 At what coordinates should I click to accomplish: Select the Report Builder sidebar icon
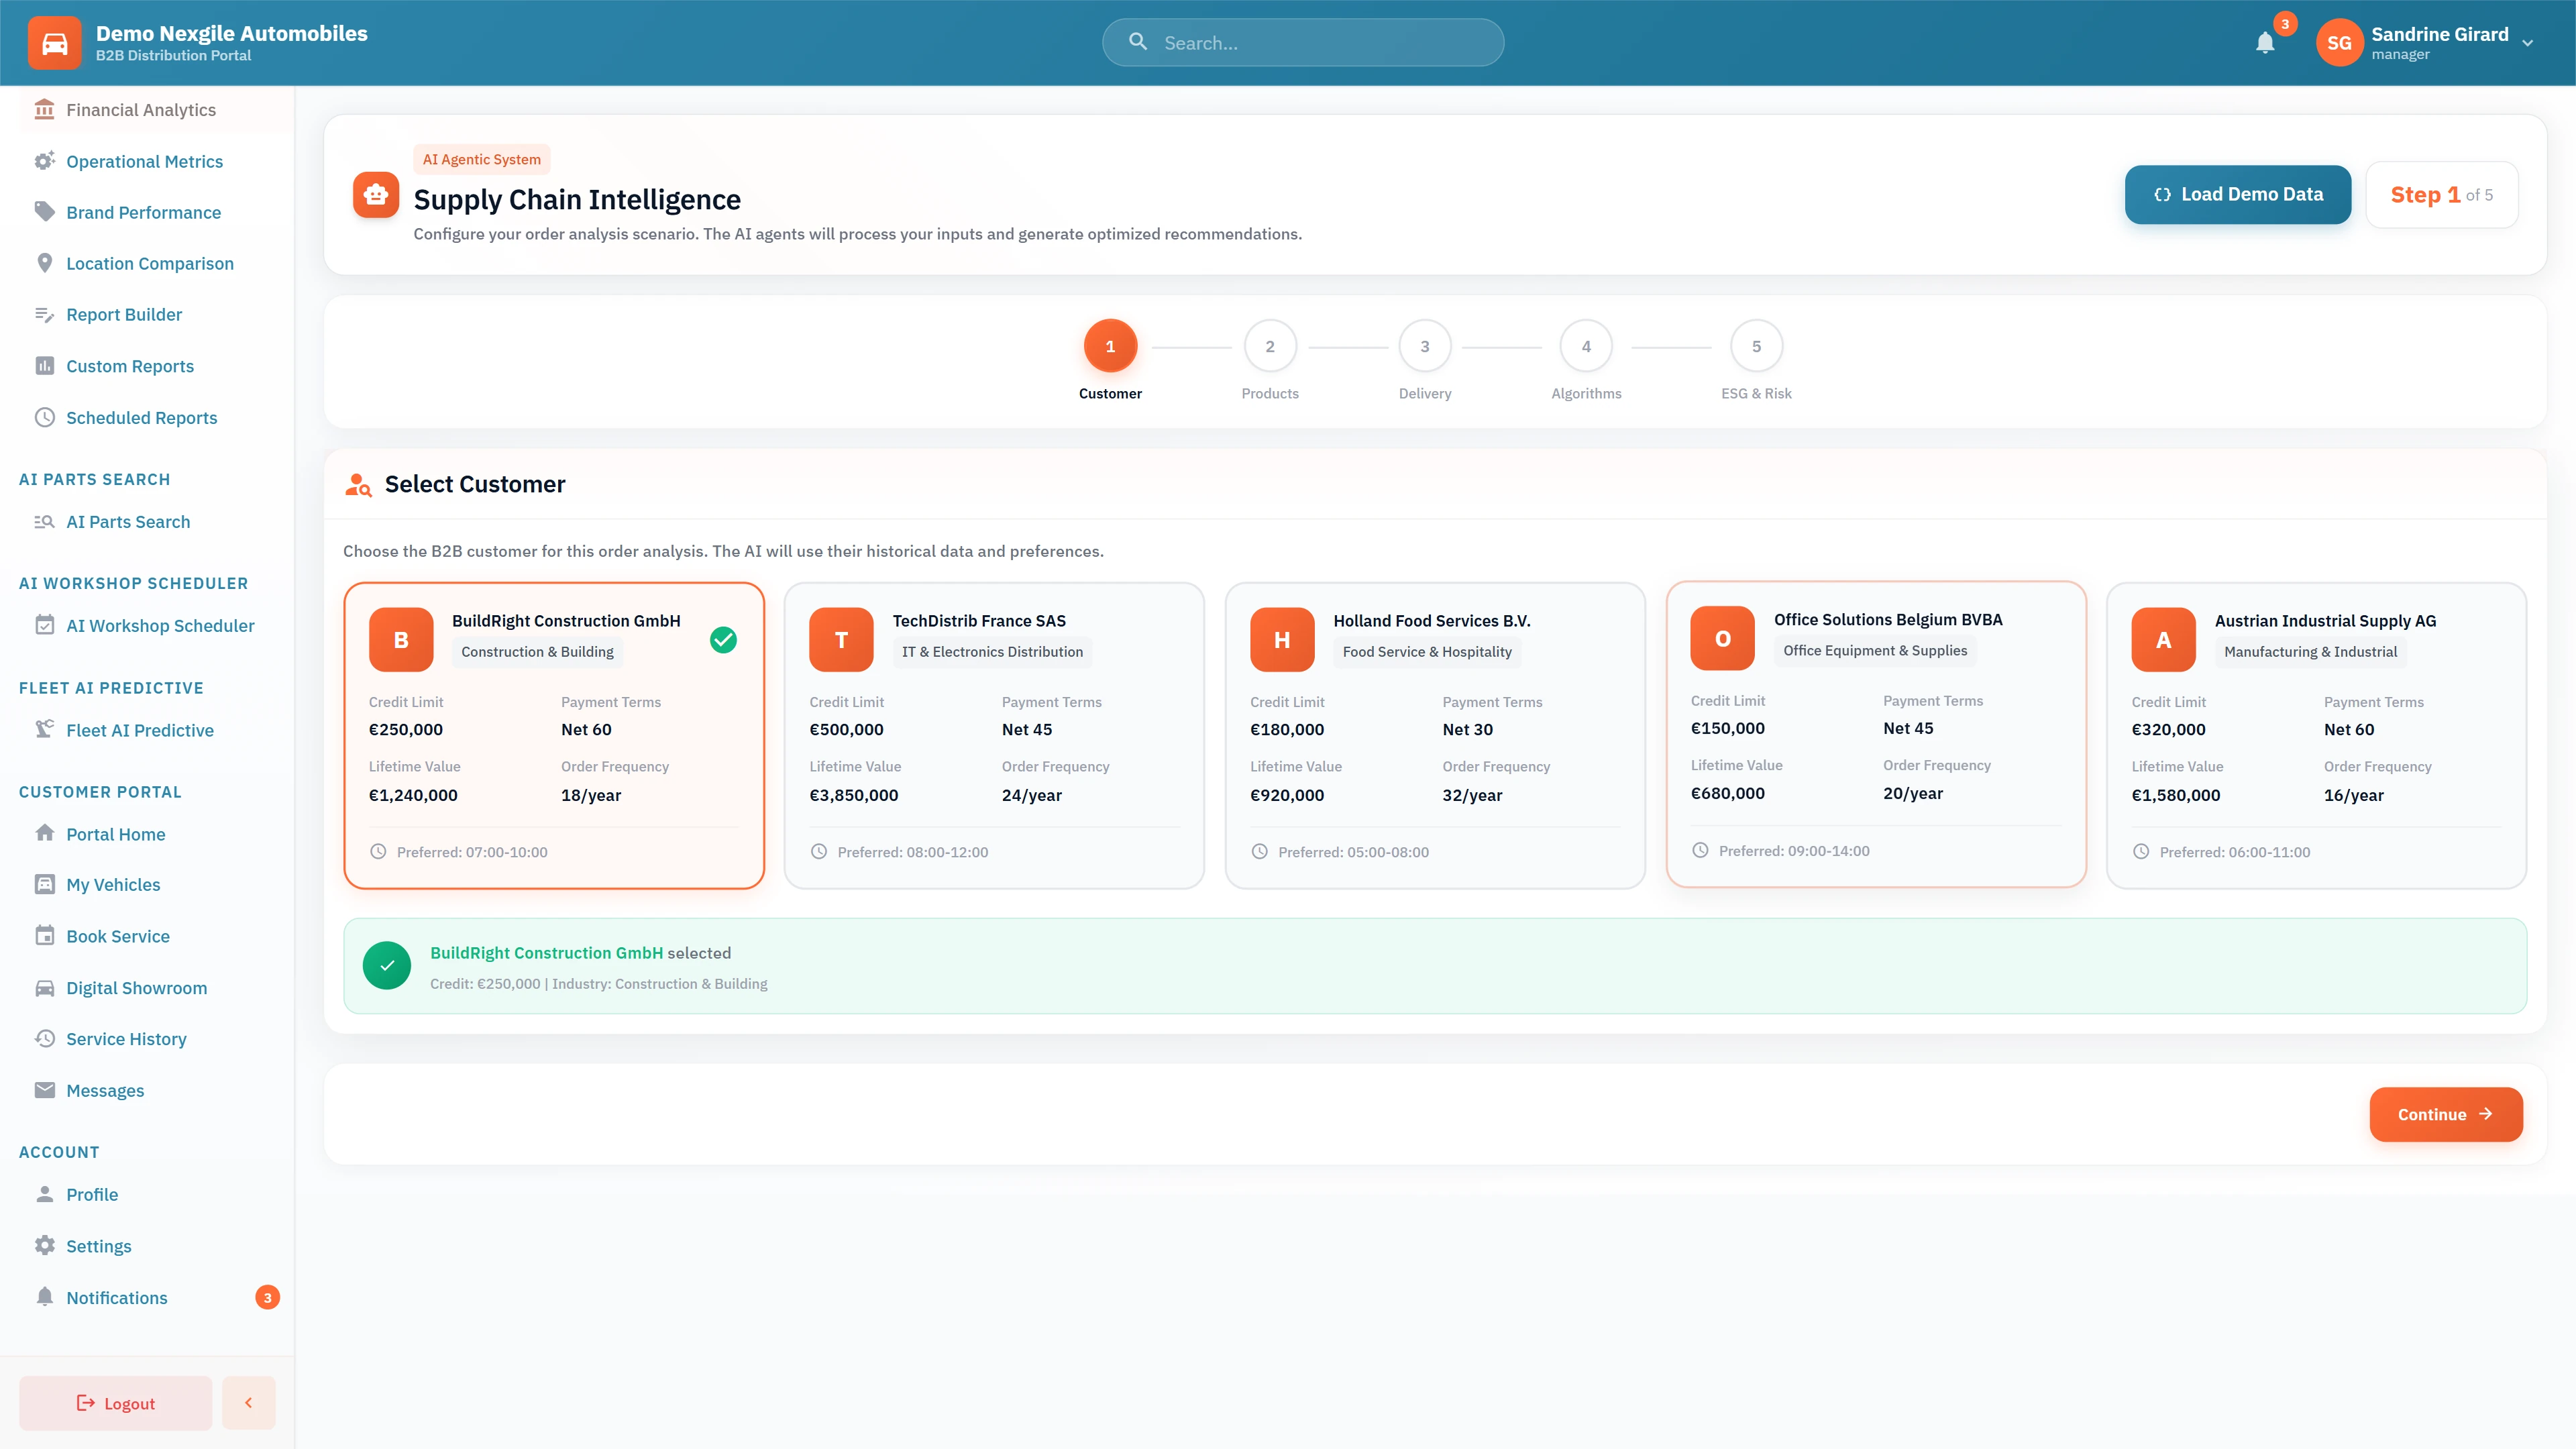(45, 314)
